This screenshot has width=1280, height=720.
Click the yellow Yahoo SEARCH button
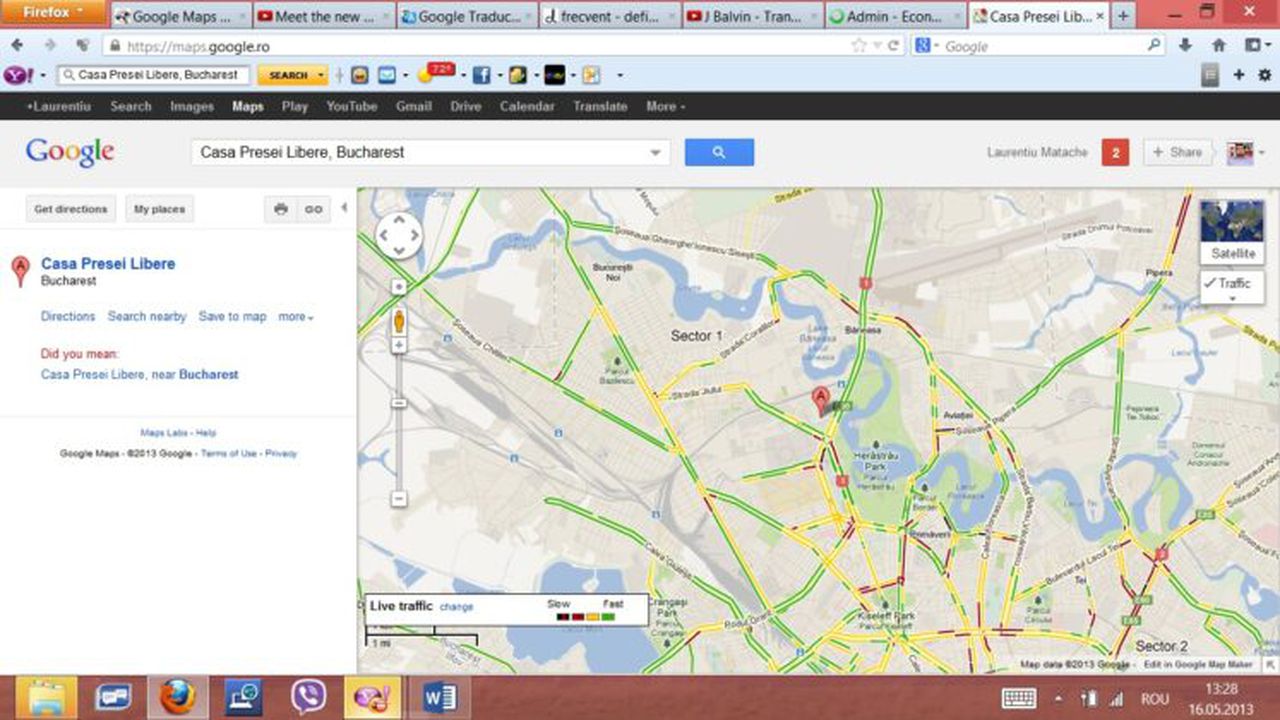point(292,75)
